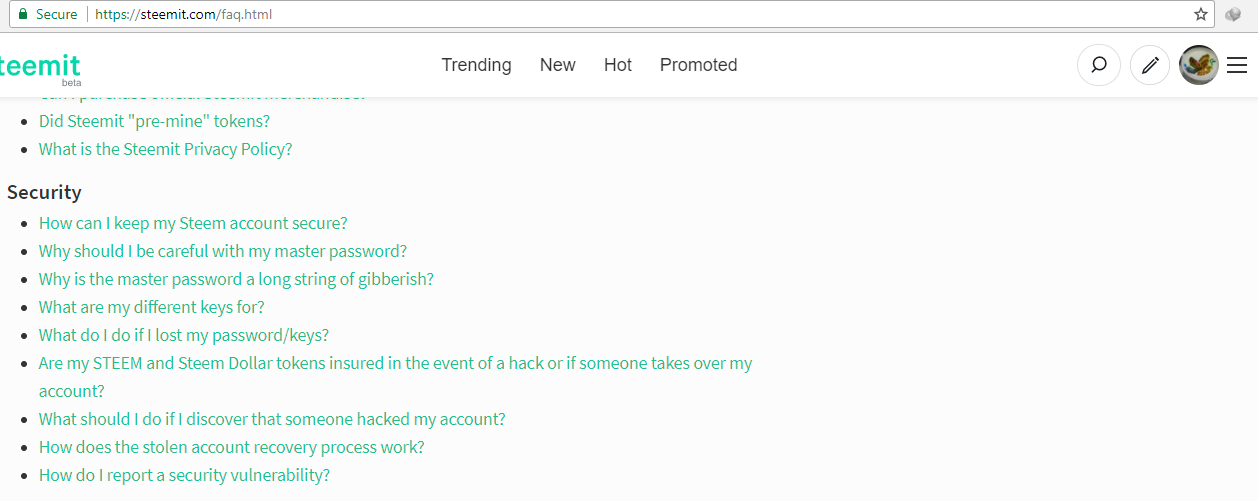Open 'Did Steemit pre-mine tokens?' link
The height and width of the screenshot is (501, 1258).
click(x=154, y=121)
